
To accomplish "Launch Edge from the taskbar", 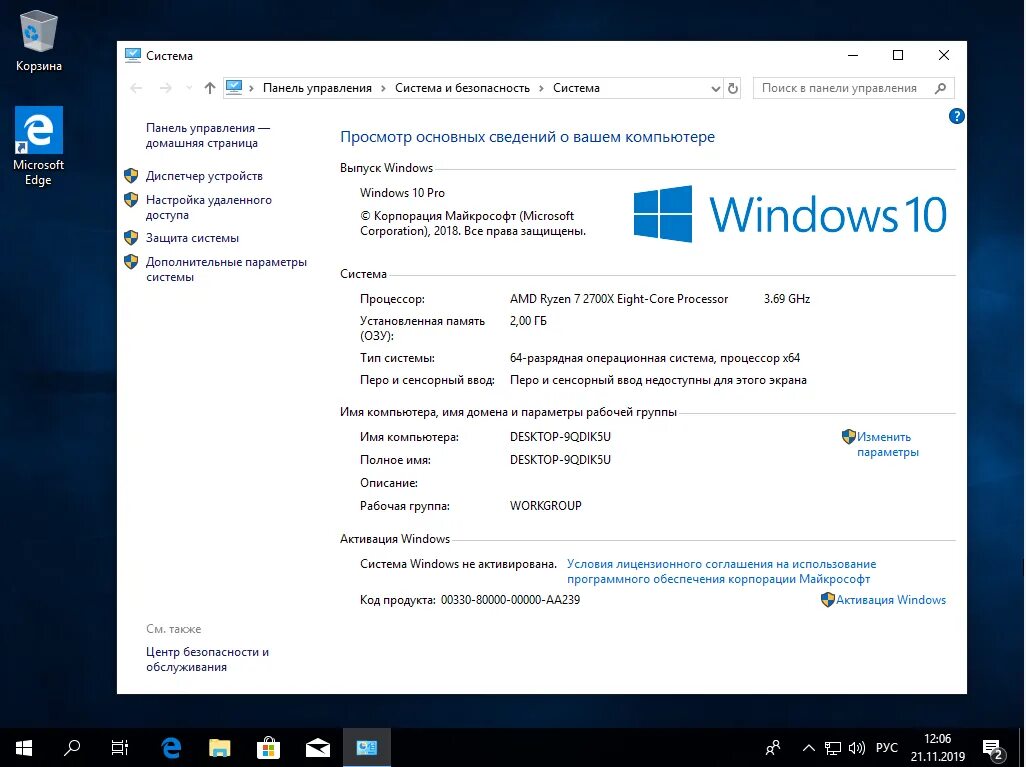I will (x=171, y=747).
